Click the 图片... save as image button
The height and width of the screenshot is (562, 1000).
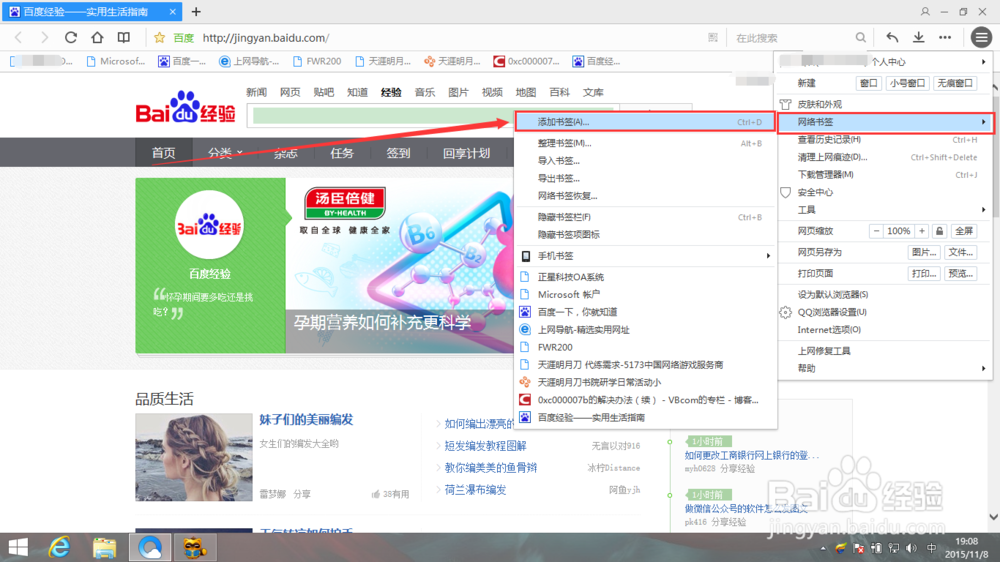click(x=924, y=252)
